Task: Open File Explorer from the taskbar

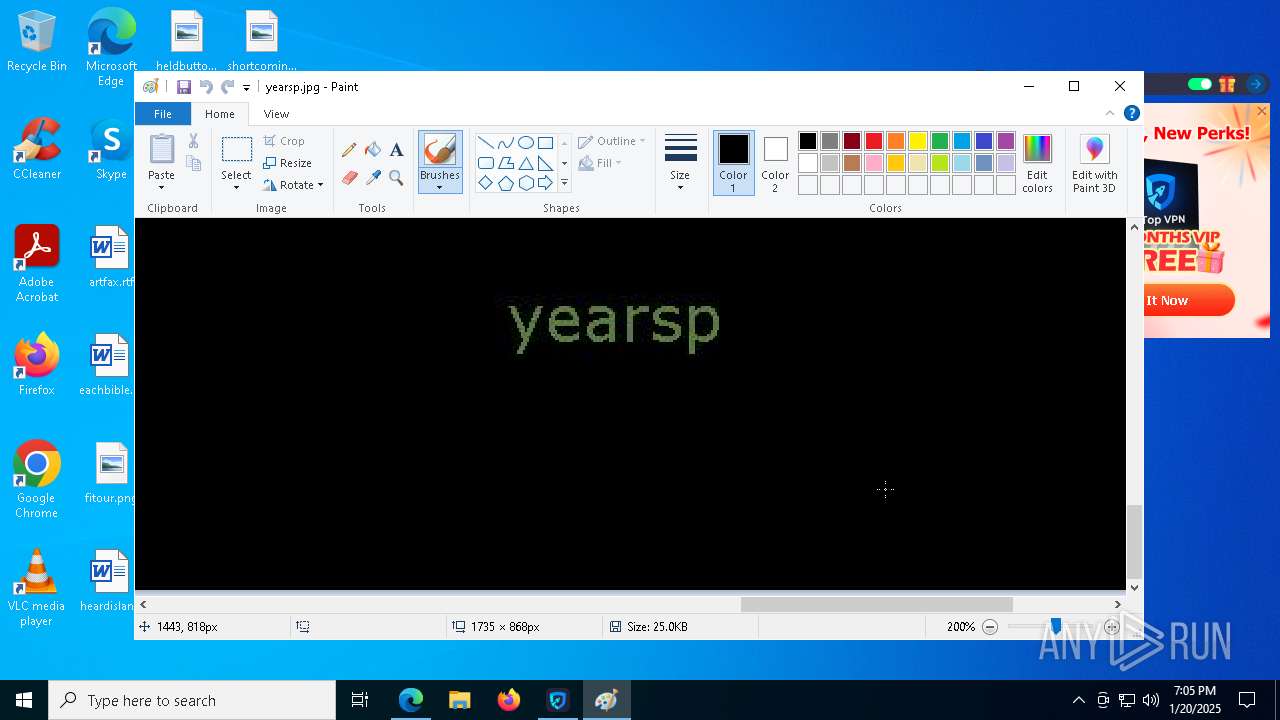Action: point(460,700)
